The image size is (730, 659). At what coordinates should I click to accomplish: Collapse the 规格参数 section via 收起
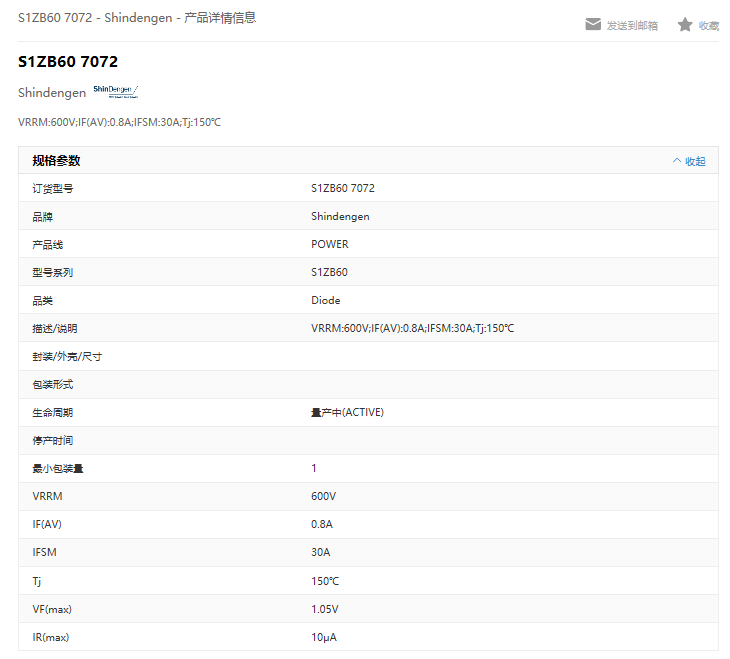[x=696, y=161]
